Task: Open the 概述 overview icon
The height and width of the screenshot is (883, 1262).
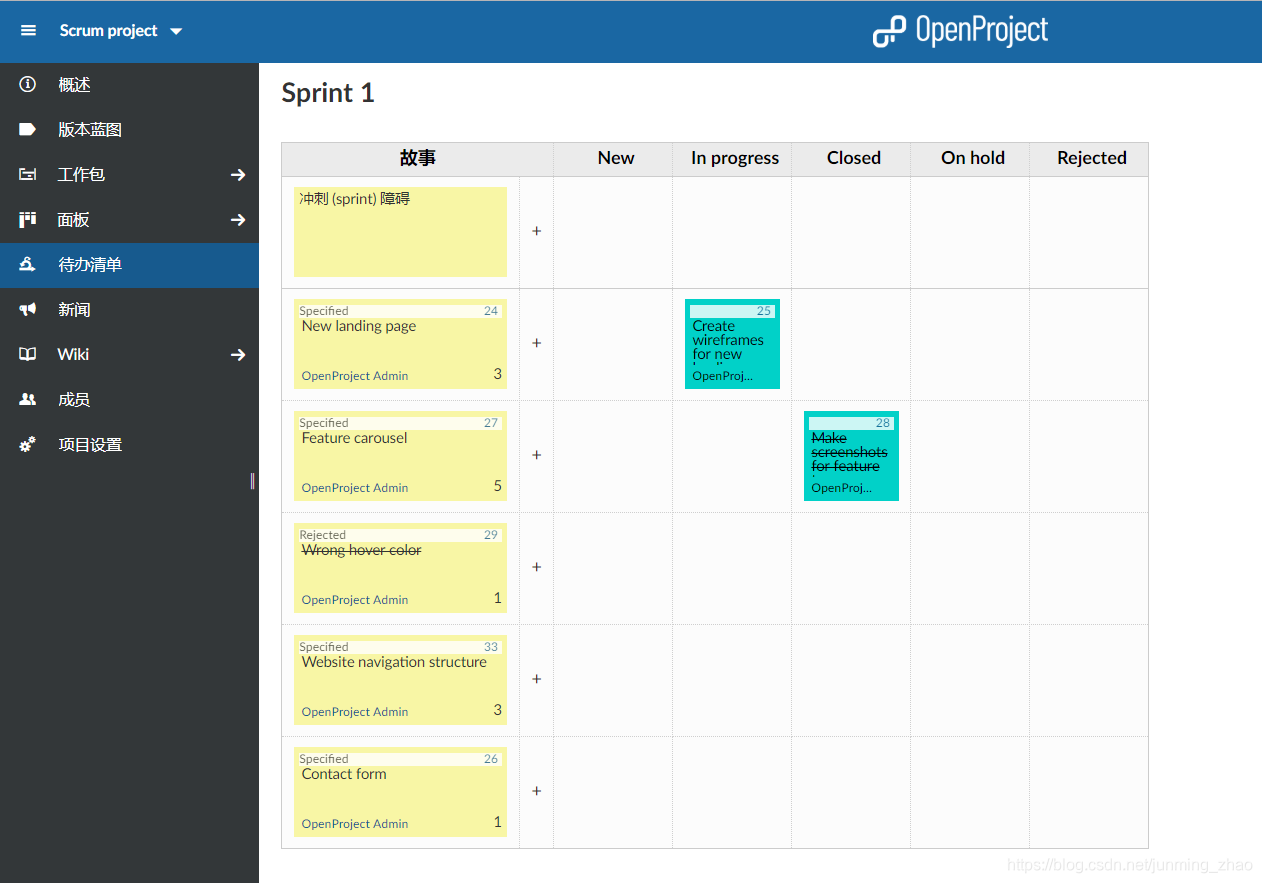Action: (x=28, y=85)
